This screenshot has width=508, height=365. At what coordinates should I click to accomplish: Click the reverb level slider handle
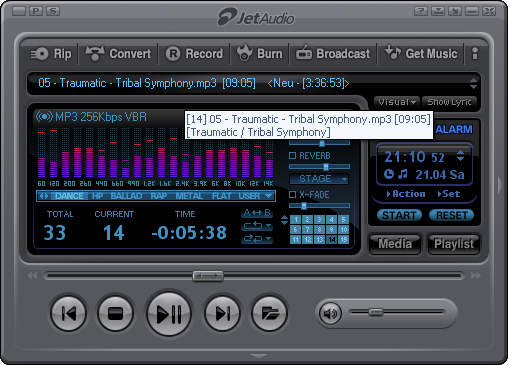click(326, 167)
